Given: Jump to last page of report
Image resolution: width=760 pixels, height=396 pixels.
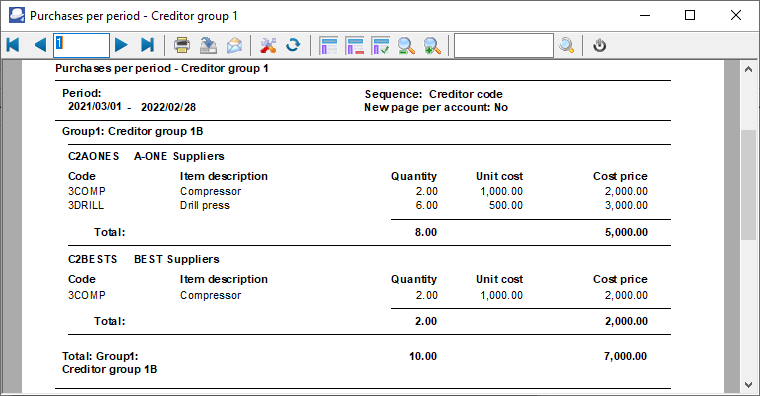Looking at the screenshot, I should click(147, 45).
